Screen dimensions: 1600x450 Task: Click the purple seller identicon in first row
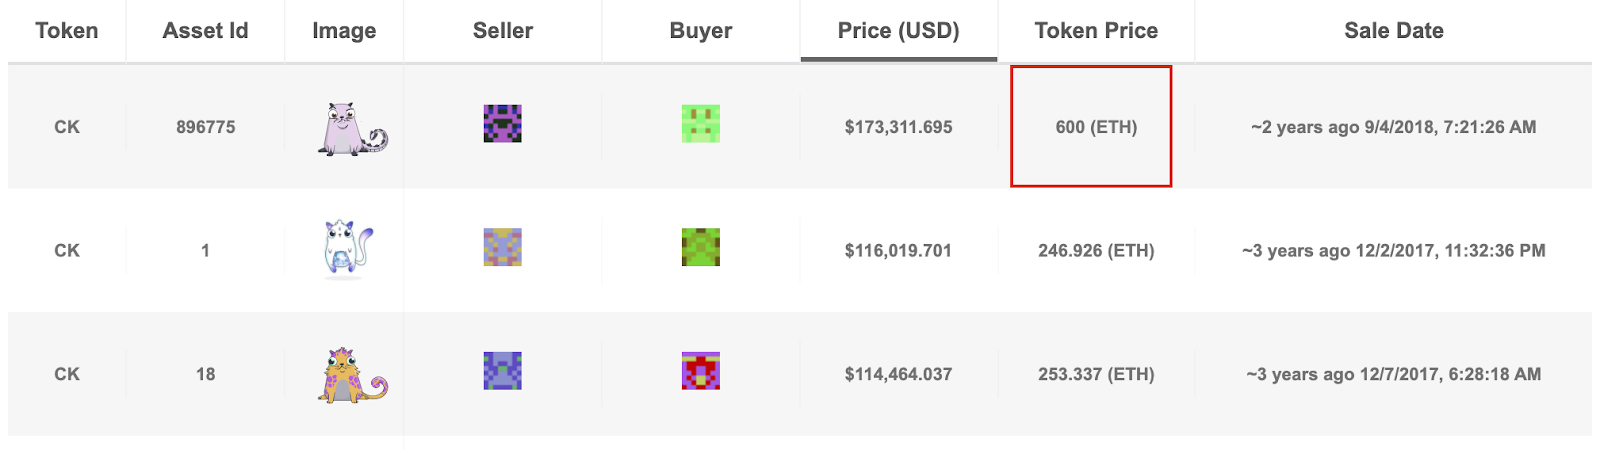click(502, 124)
